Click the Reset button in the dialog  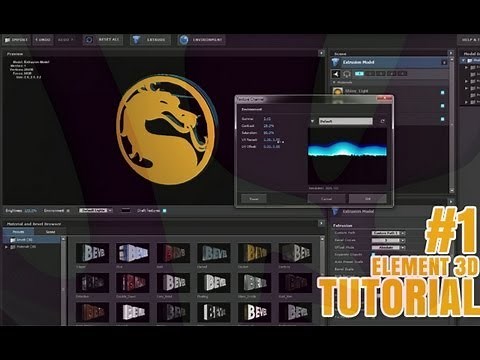[x=254, y=199]
